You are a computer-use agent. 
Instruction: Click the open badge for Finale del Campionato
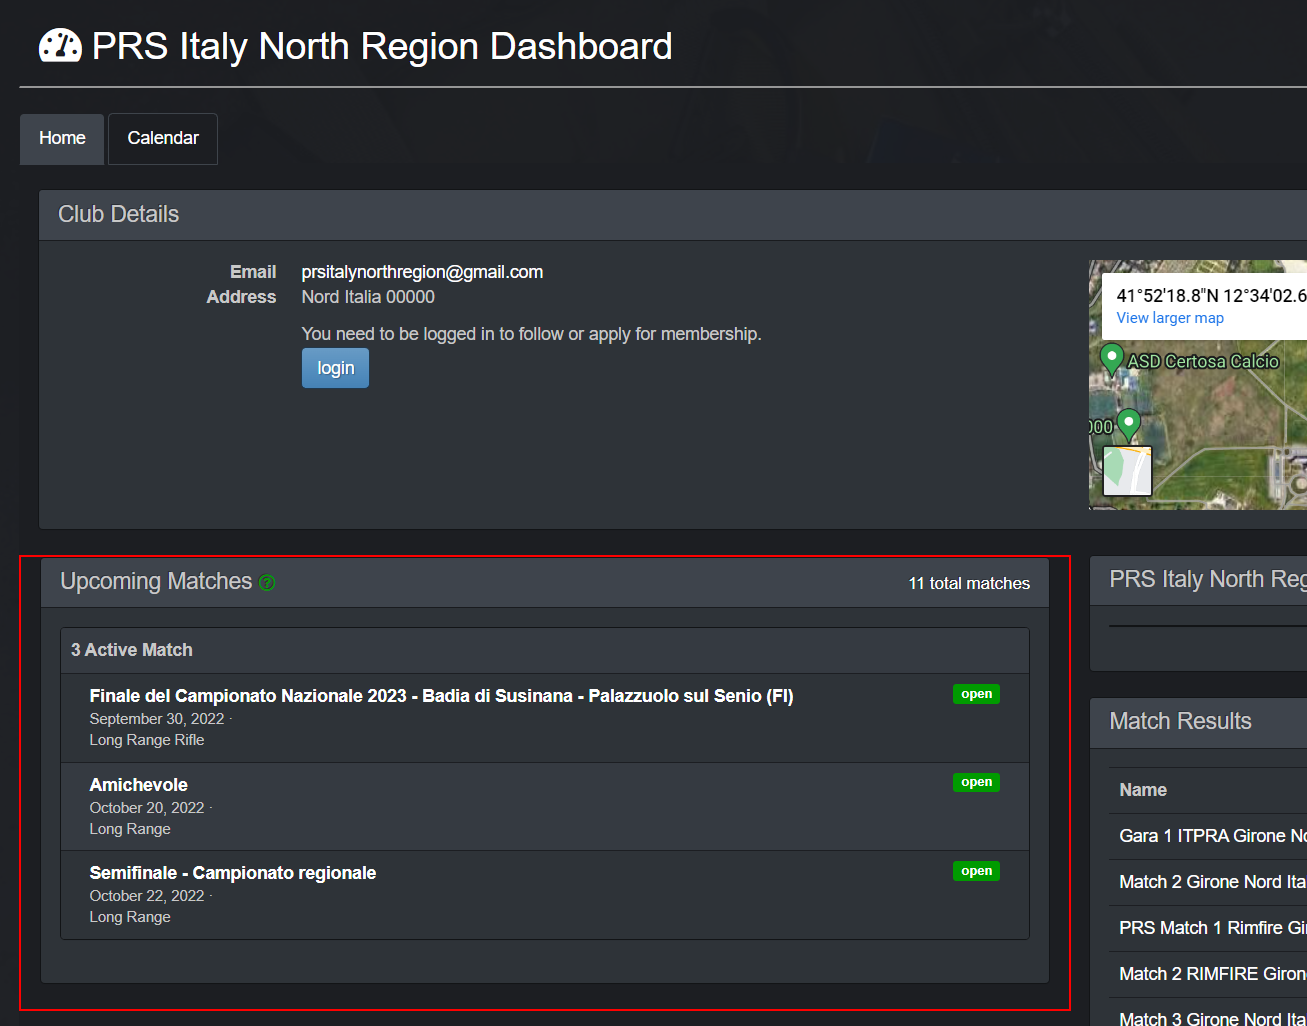[x=976, y=694]
